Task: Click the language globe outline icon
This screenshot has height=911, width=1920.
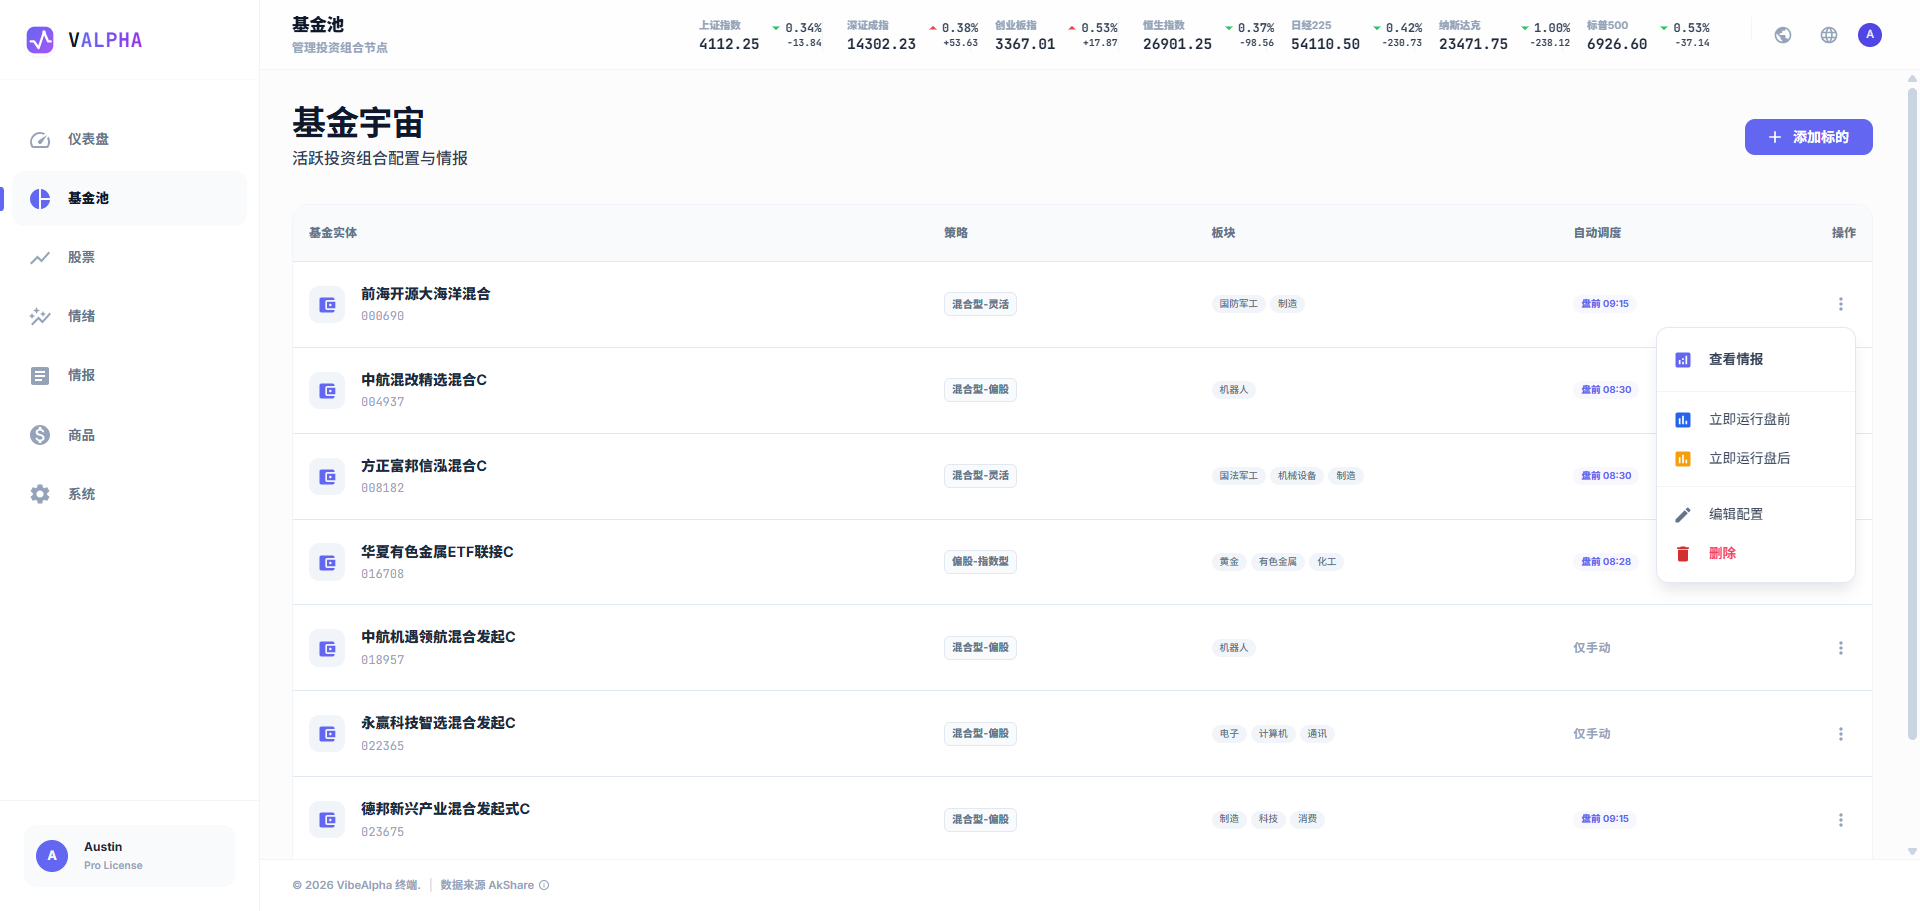Action: coord(1829,35)
